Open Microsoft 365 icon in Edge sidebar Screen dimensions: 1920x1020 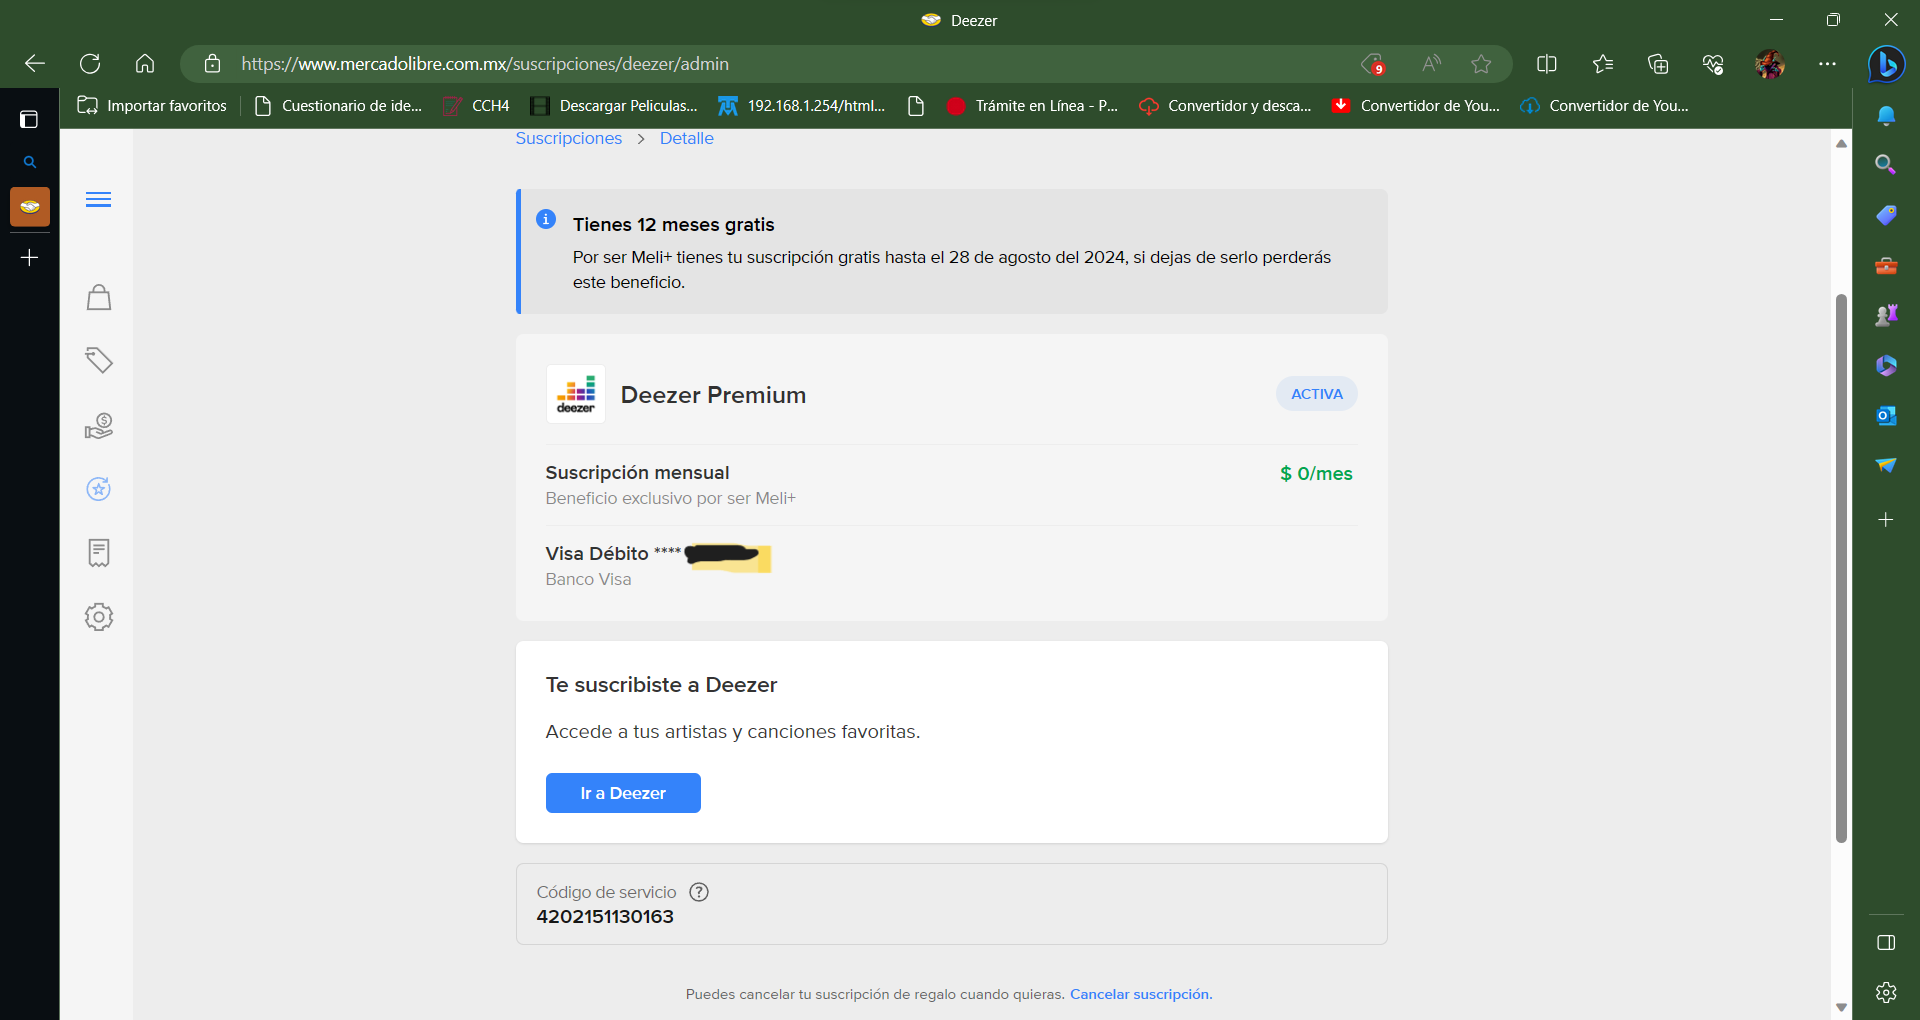coord(1886,366)
